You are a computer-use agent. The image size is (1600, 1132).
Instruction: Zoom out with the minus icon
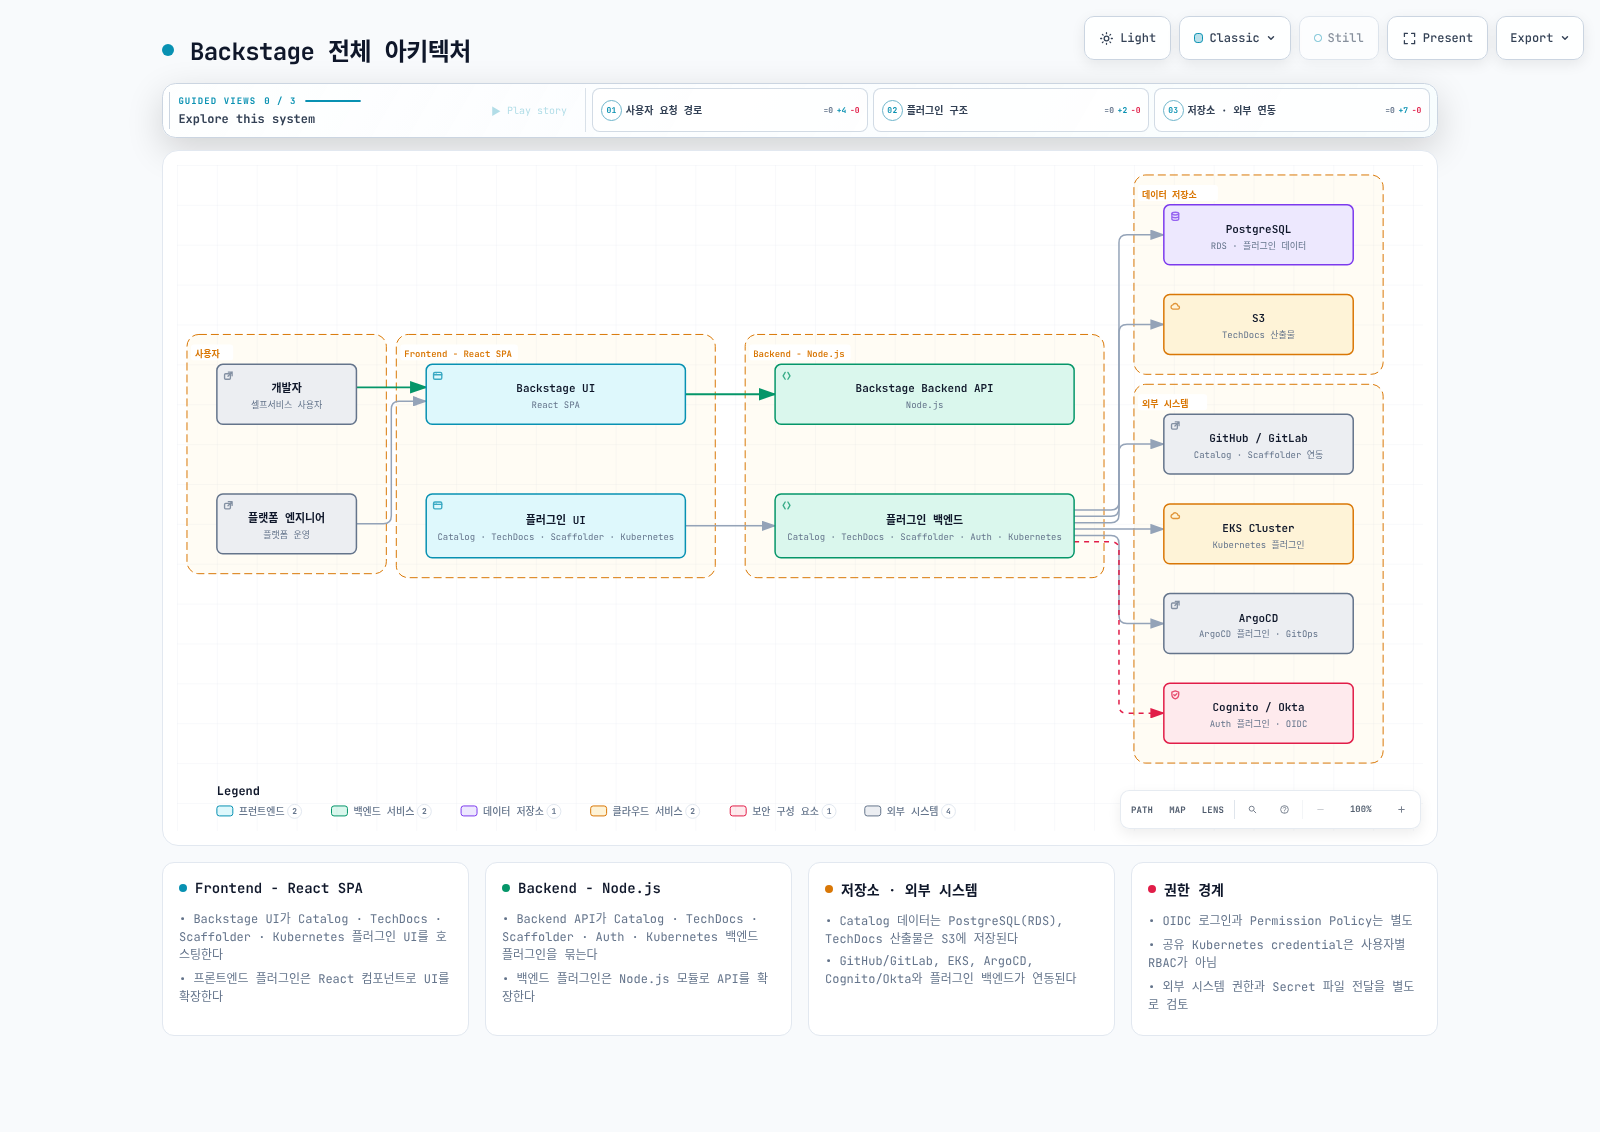pyautogui.click(x=1320, y=810)
